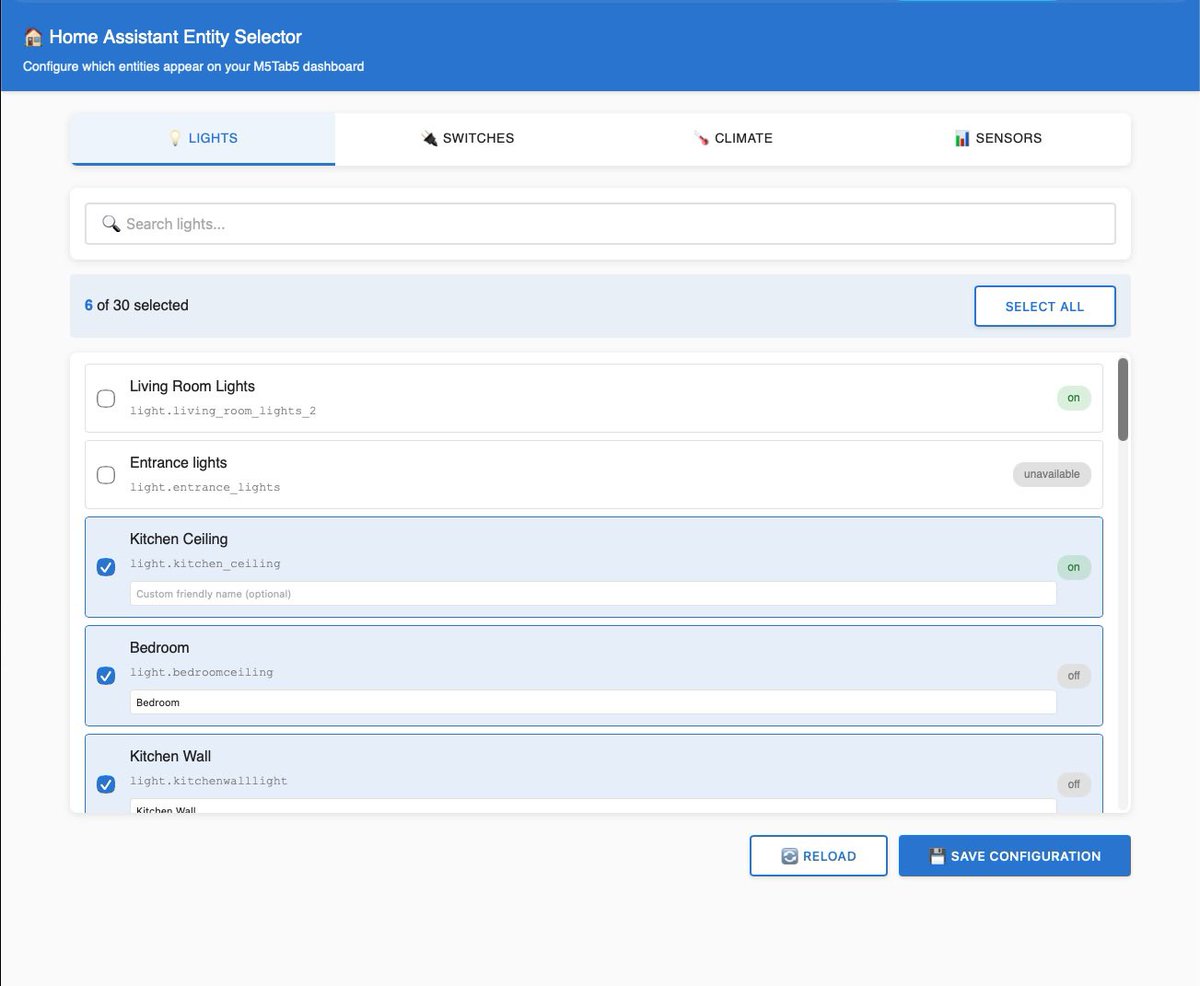Image resolution: width=1200 pixels, height=986 pixels.
Task: Click the 'unavailable' badge for Entrance lights
Action: (1052, 474)
